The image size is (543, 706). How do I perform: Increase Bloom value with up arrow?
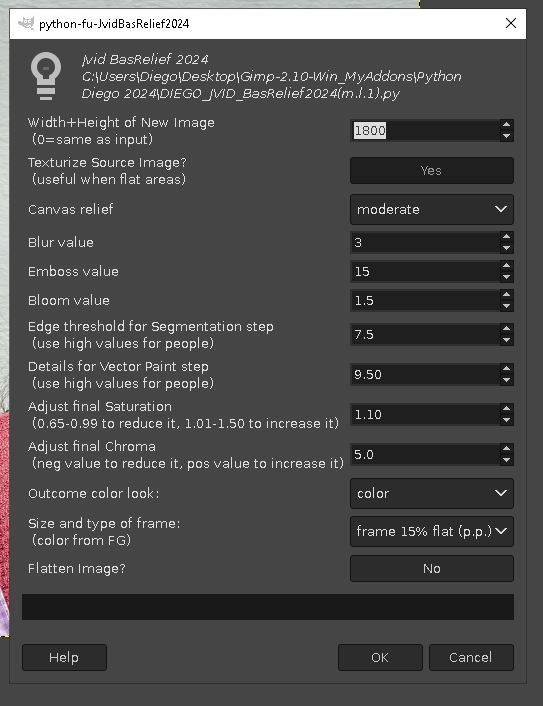(507, 295)
